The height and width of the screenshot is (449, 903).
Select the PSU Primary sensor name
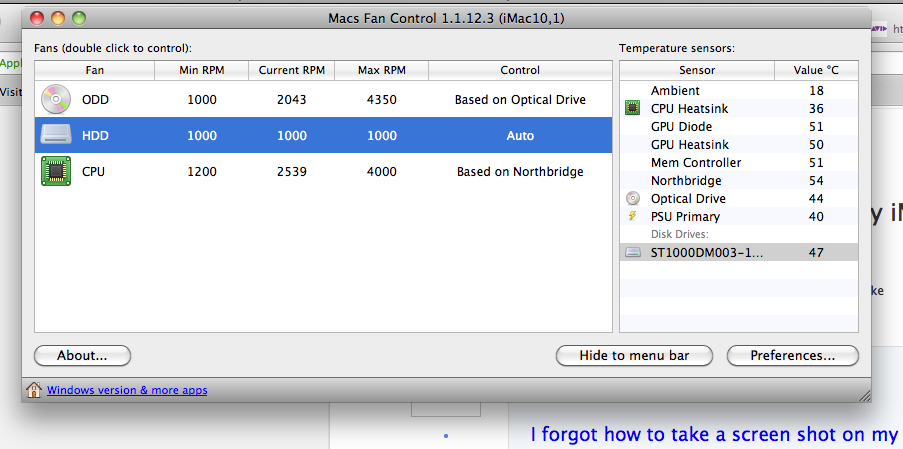coord(685,216)
